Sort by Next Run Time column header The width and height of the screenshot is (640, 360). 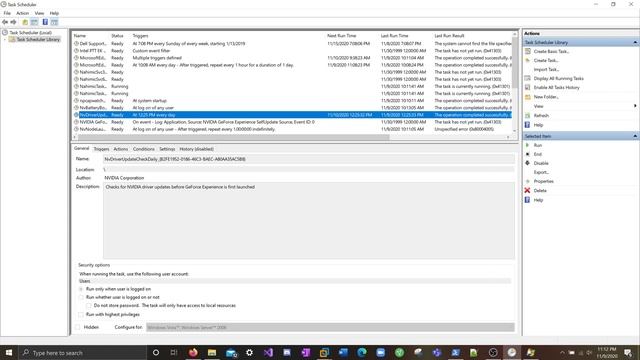click(x=342, y=36)
